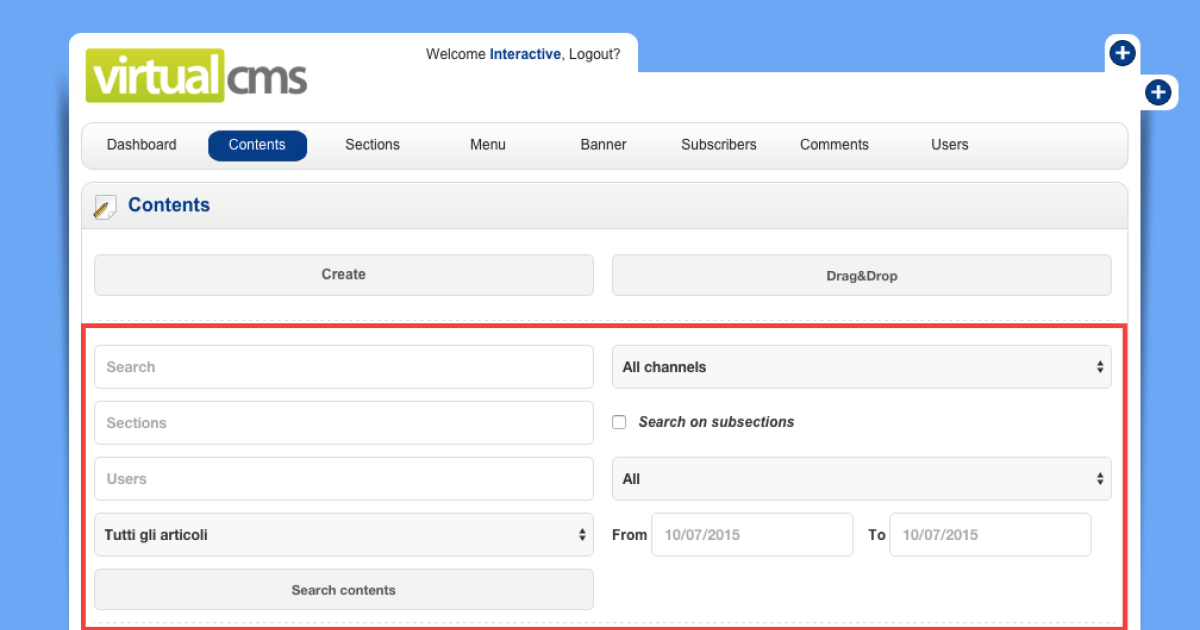
Task: Toggle the Search on subsections checkbox
Action: 619,422
